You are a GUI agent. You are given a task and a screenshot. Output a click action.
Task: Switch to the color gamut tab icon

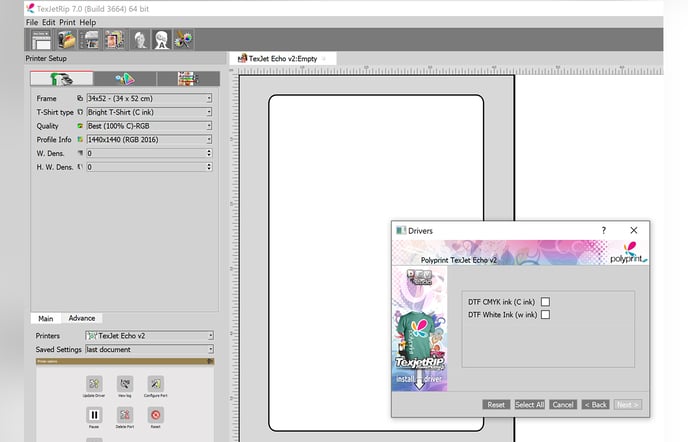(x=125, y=79)
